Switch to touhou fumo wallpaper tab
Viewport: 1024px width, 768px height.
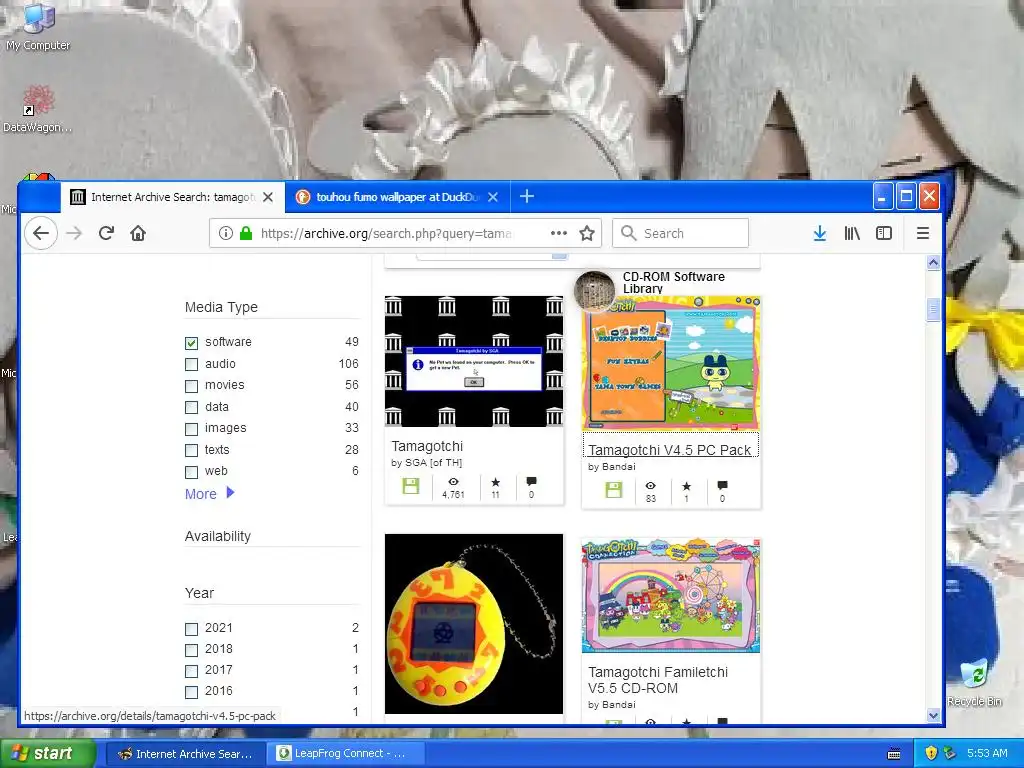pos(397,197)
